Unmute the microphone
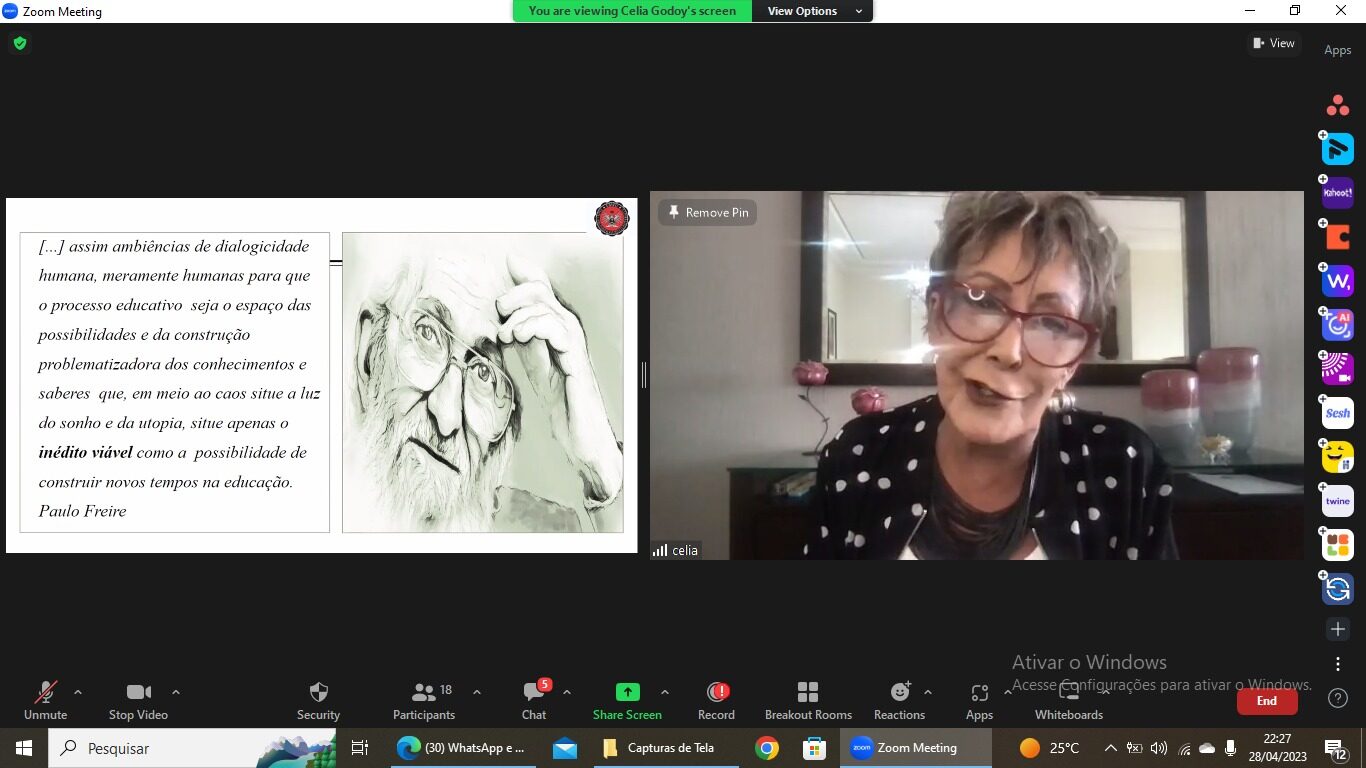 click(x=45, y=700)
